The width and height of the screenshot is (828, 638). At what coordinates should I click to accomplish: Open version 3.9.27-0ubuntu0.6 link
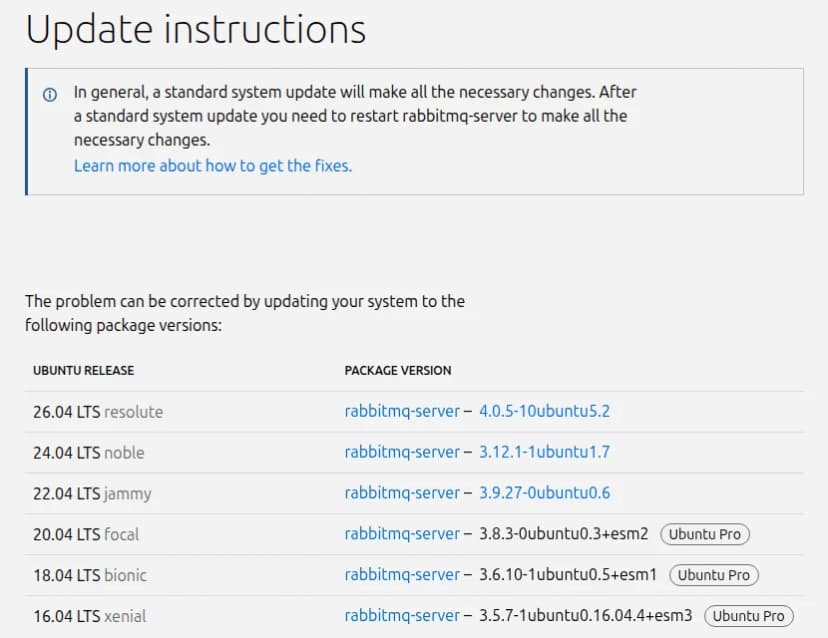pos(544,493)
